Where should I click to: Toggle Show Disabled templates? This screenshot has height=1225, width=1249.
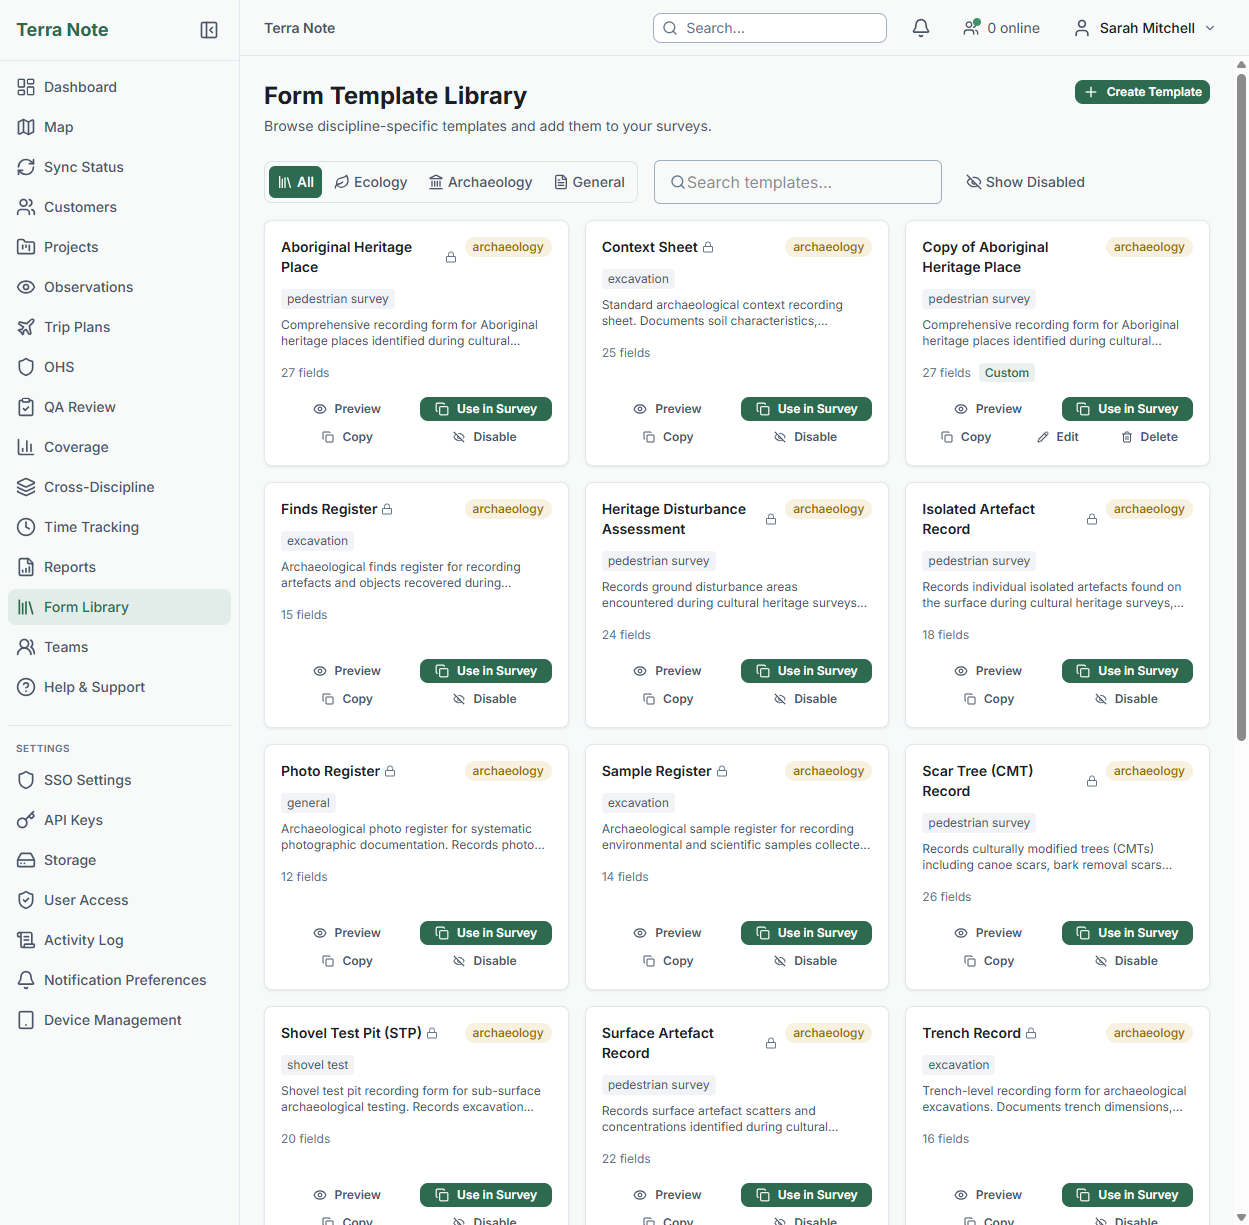(1025, 182)
